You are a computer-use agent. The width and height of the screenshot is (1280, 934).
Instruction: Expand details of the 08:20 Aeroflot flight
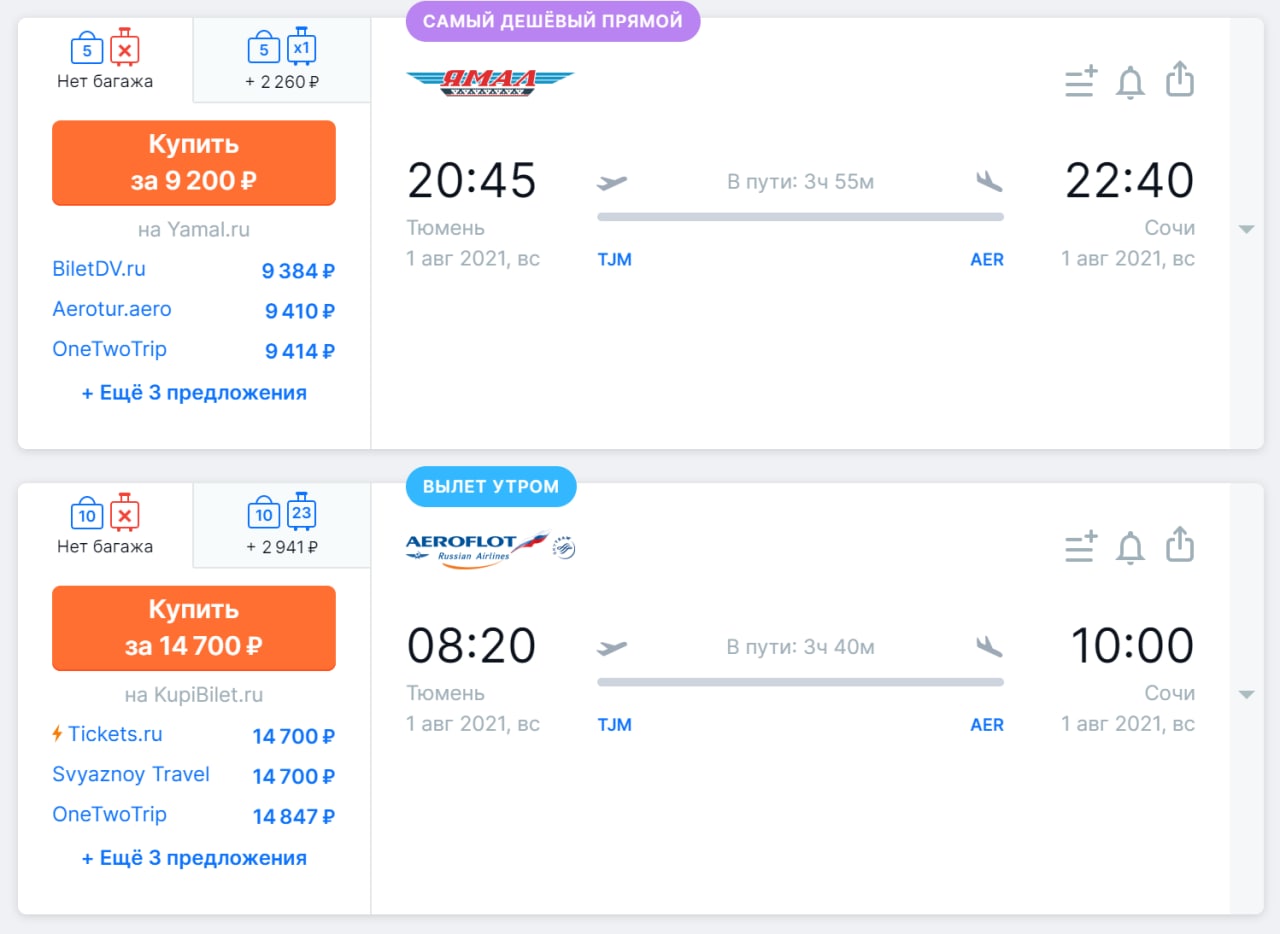pyautogui.click(x=1246, y=695)
